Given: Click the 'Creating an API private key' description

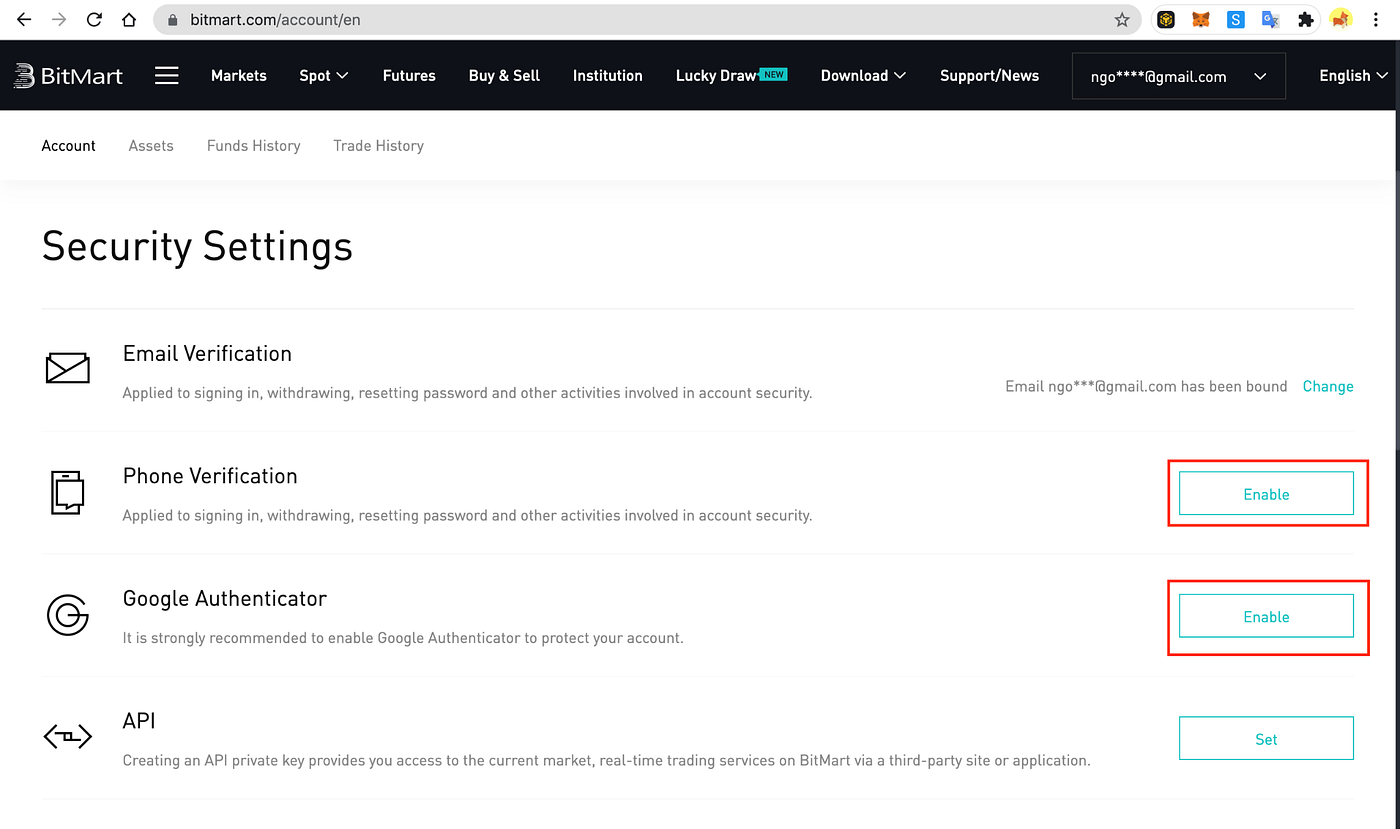Looking at the screenshot, I should pos(606,760).
